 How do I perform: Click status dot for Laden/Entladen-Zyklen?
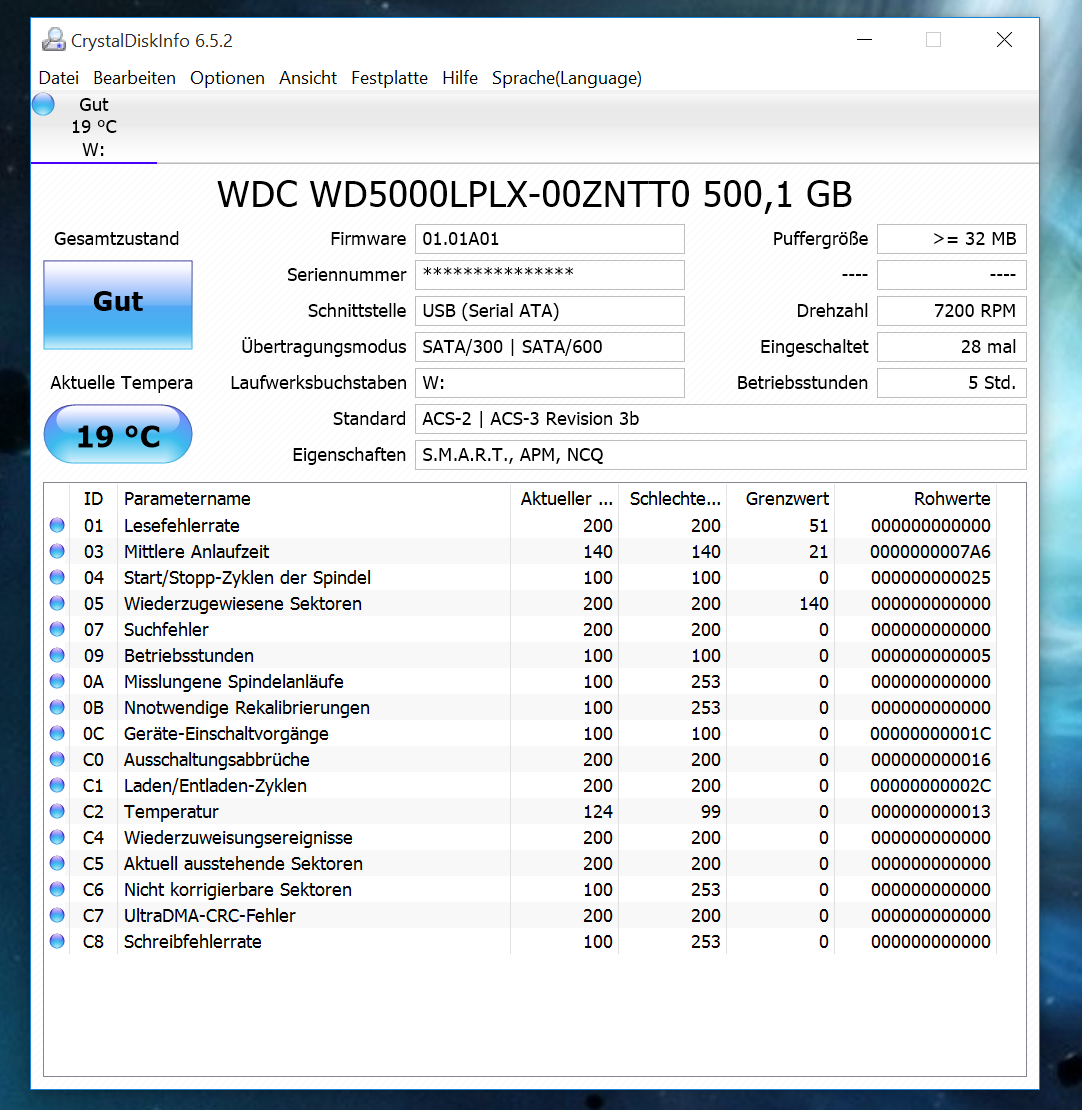point(57,785)
